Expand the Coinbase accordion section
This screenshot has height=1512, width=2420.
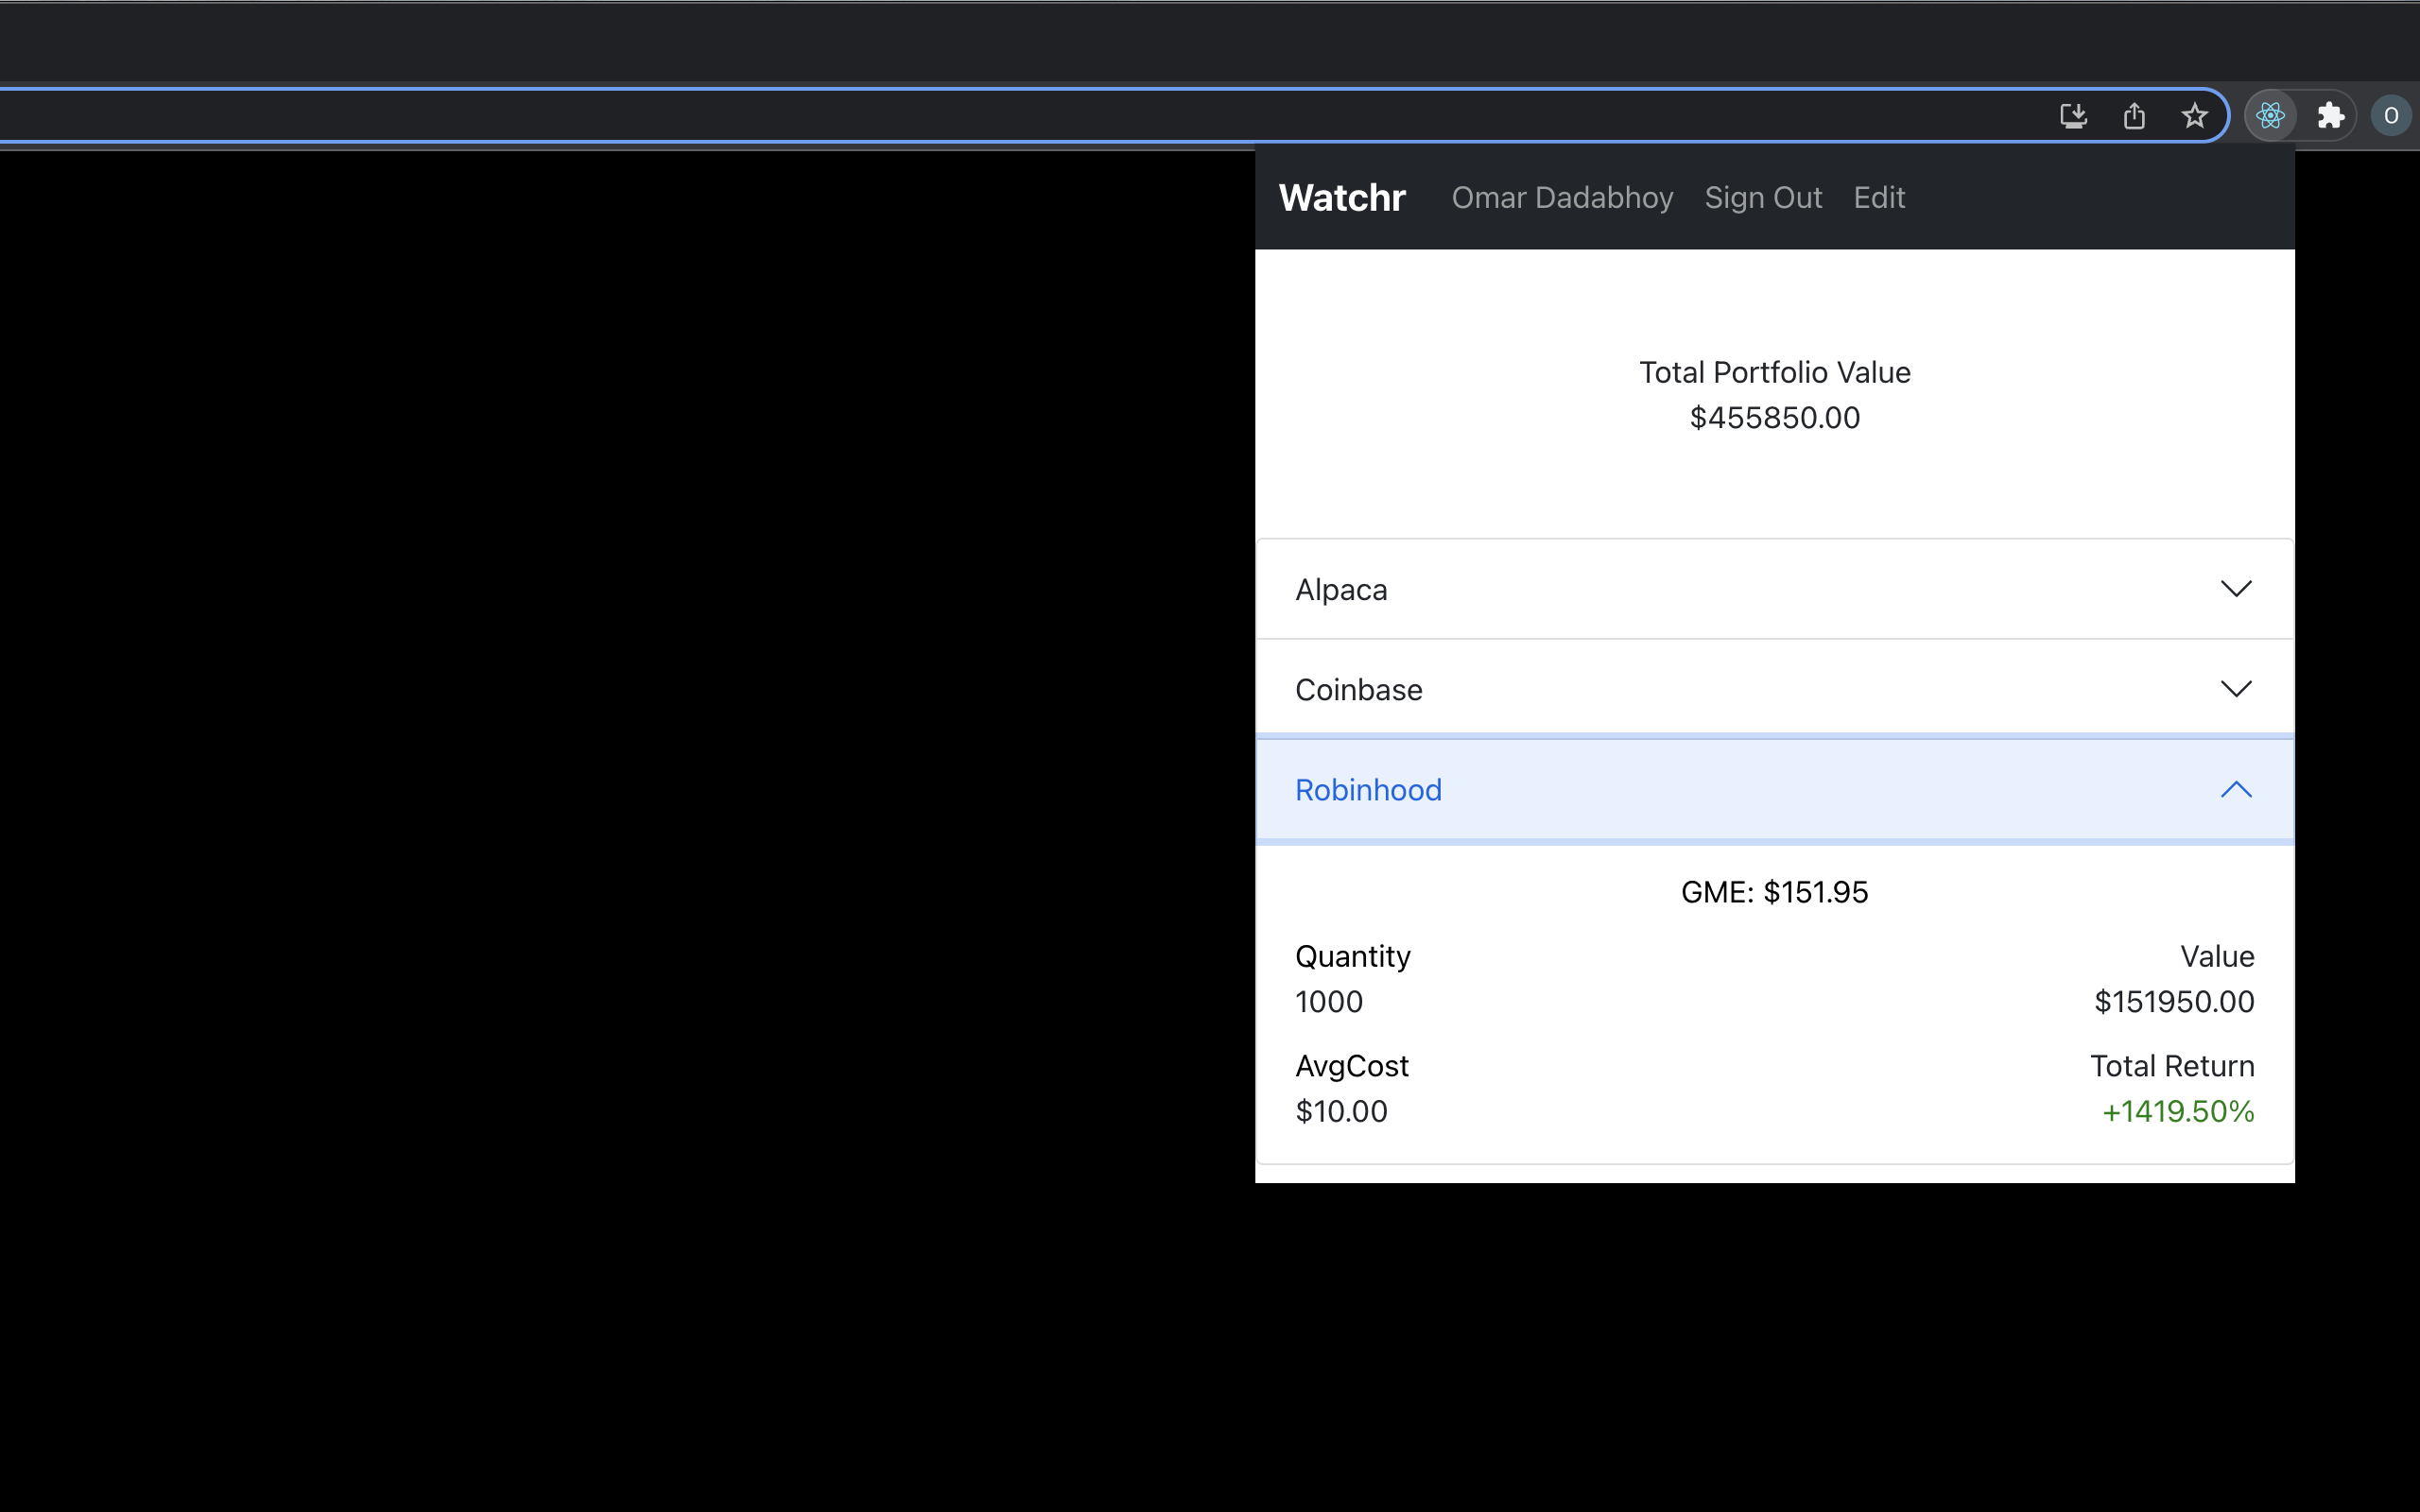click(x=1774, y=689)
